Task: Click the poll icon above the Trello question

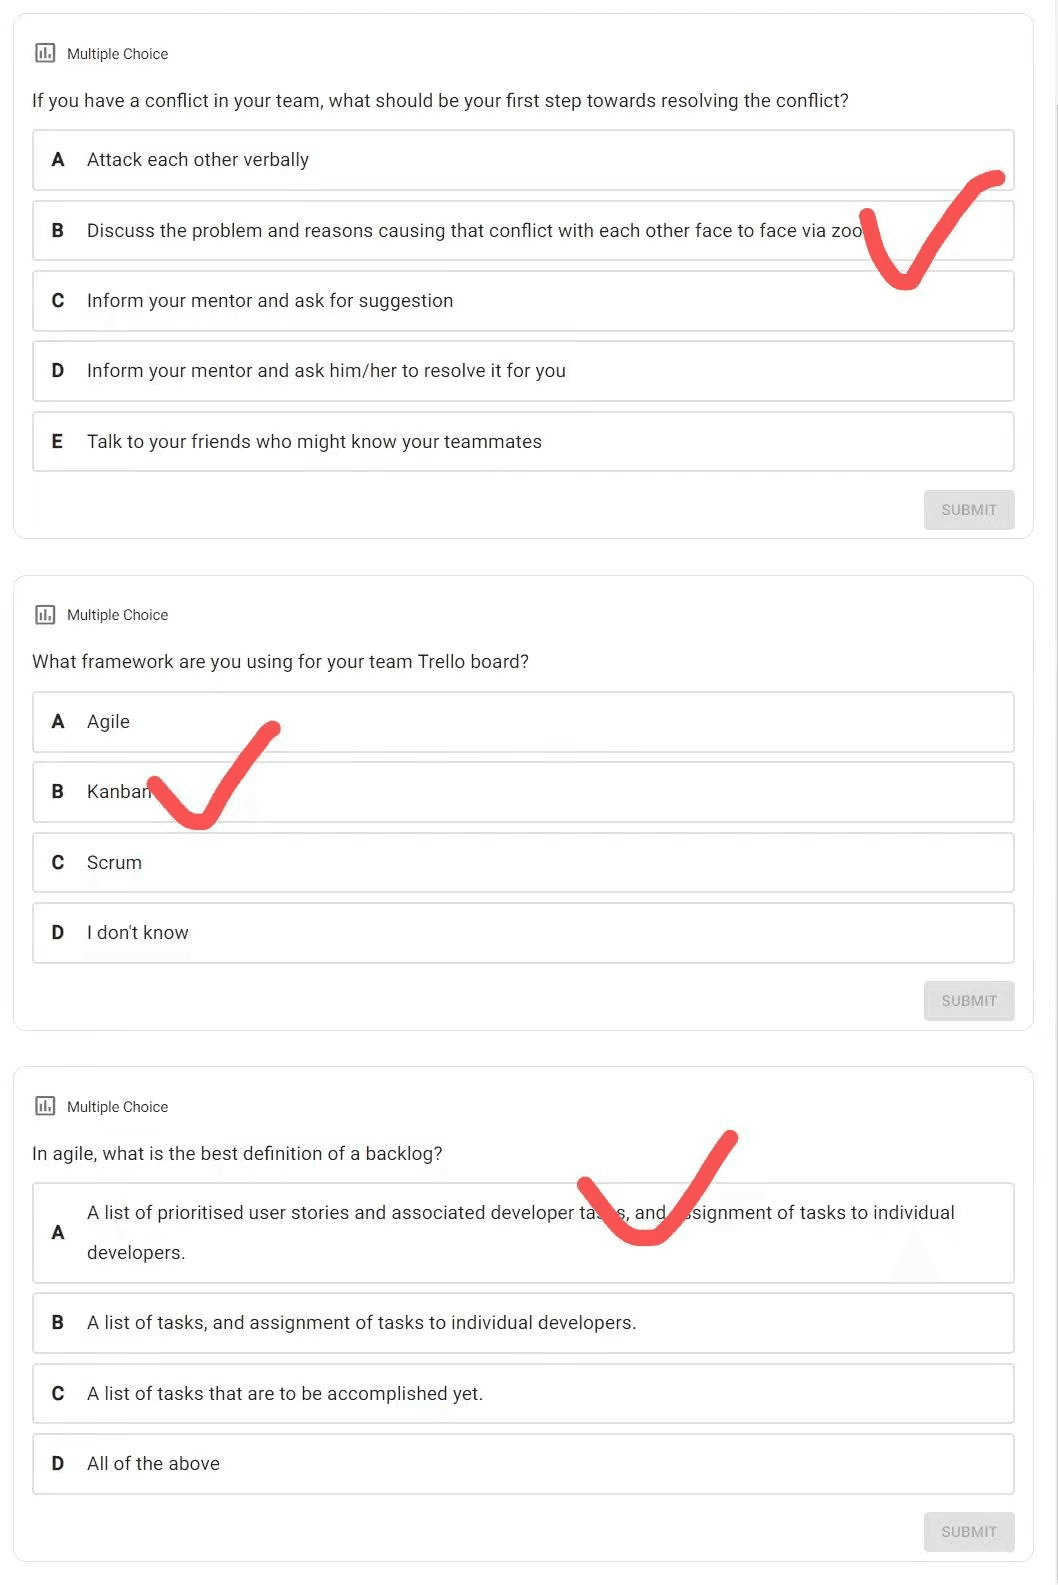Action: [x=45, y=614]
